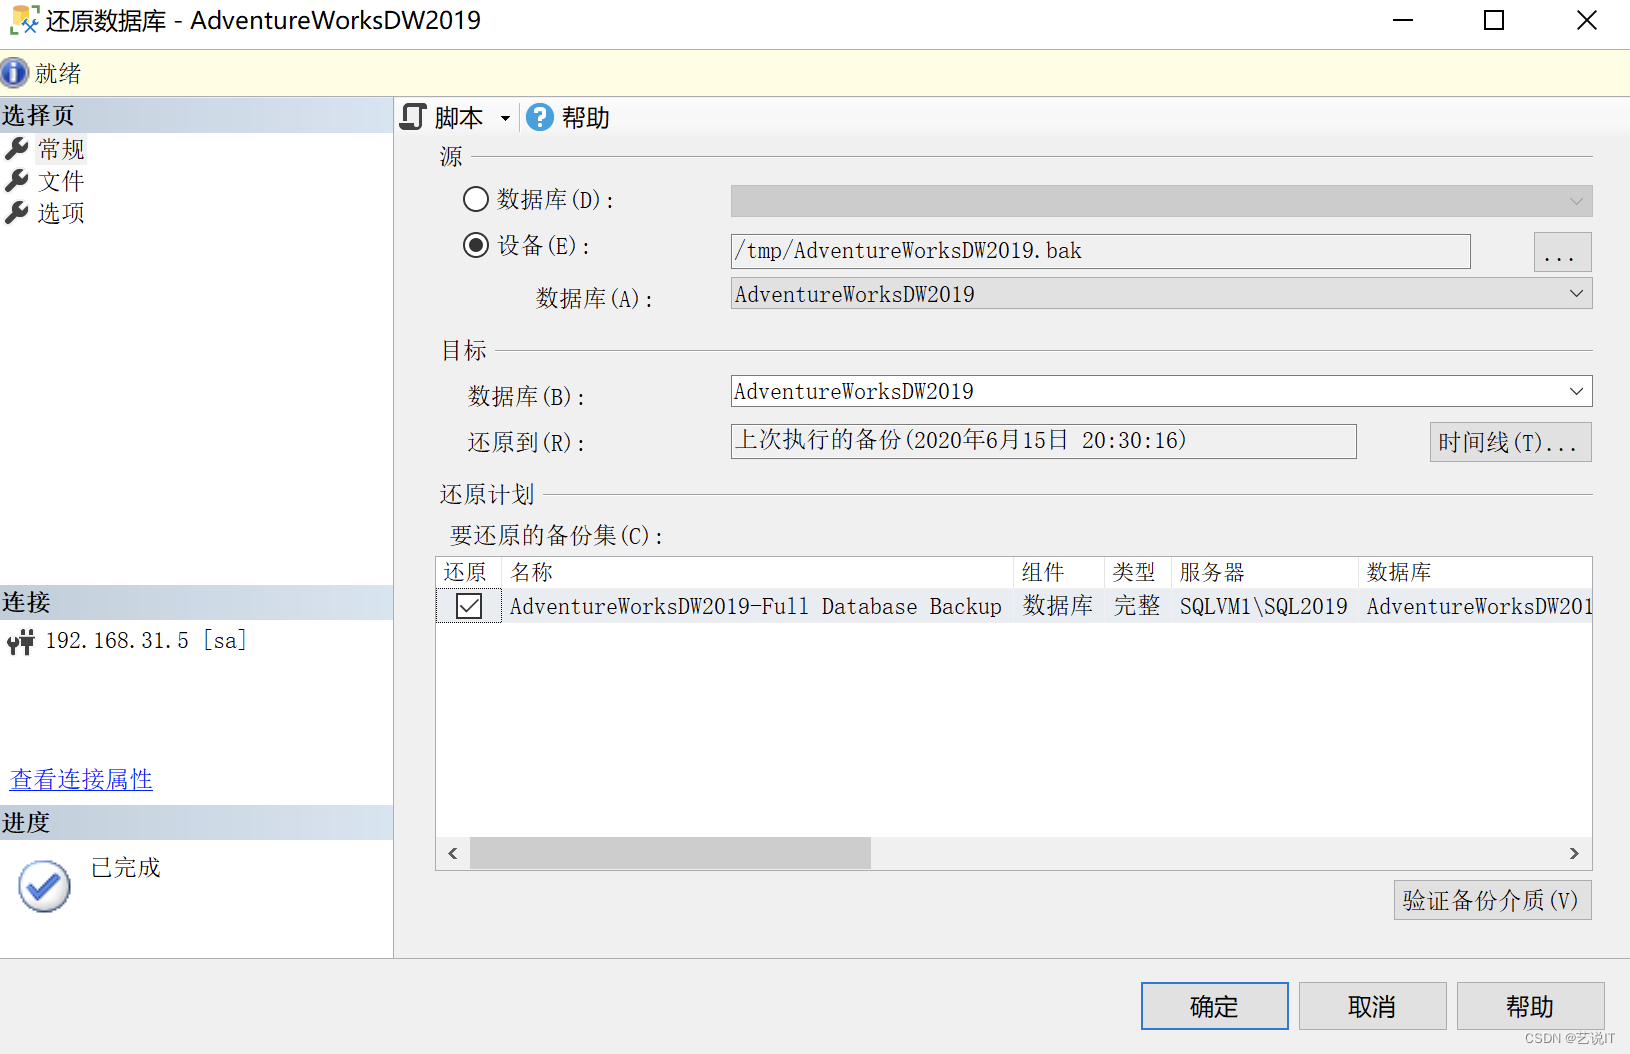1630x1054 pixels.
Task: Select the 选项 page
Action: click(x=61, y=213)
